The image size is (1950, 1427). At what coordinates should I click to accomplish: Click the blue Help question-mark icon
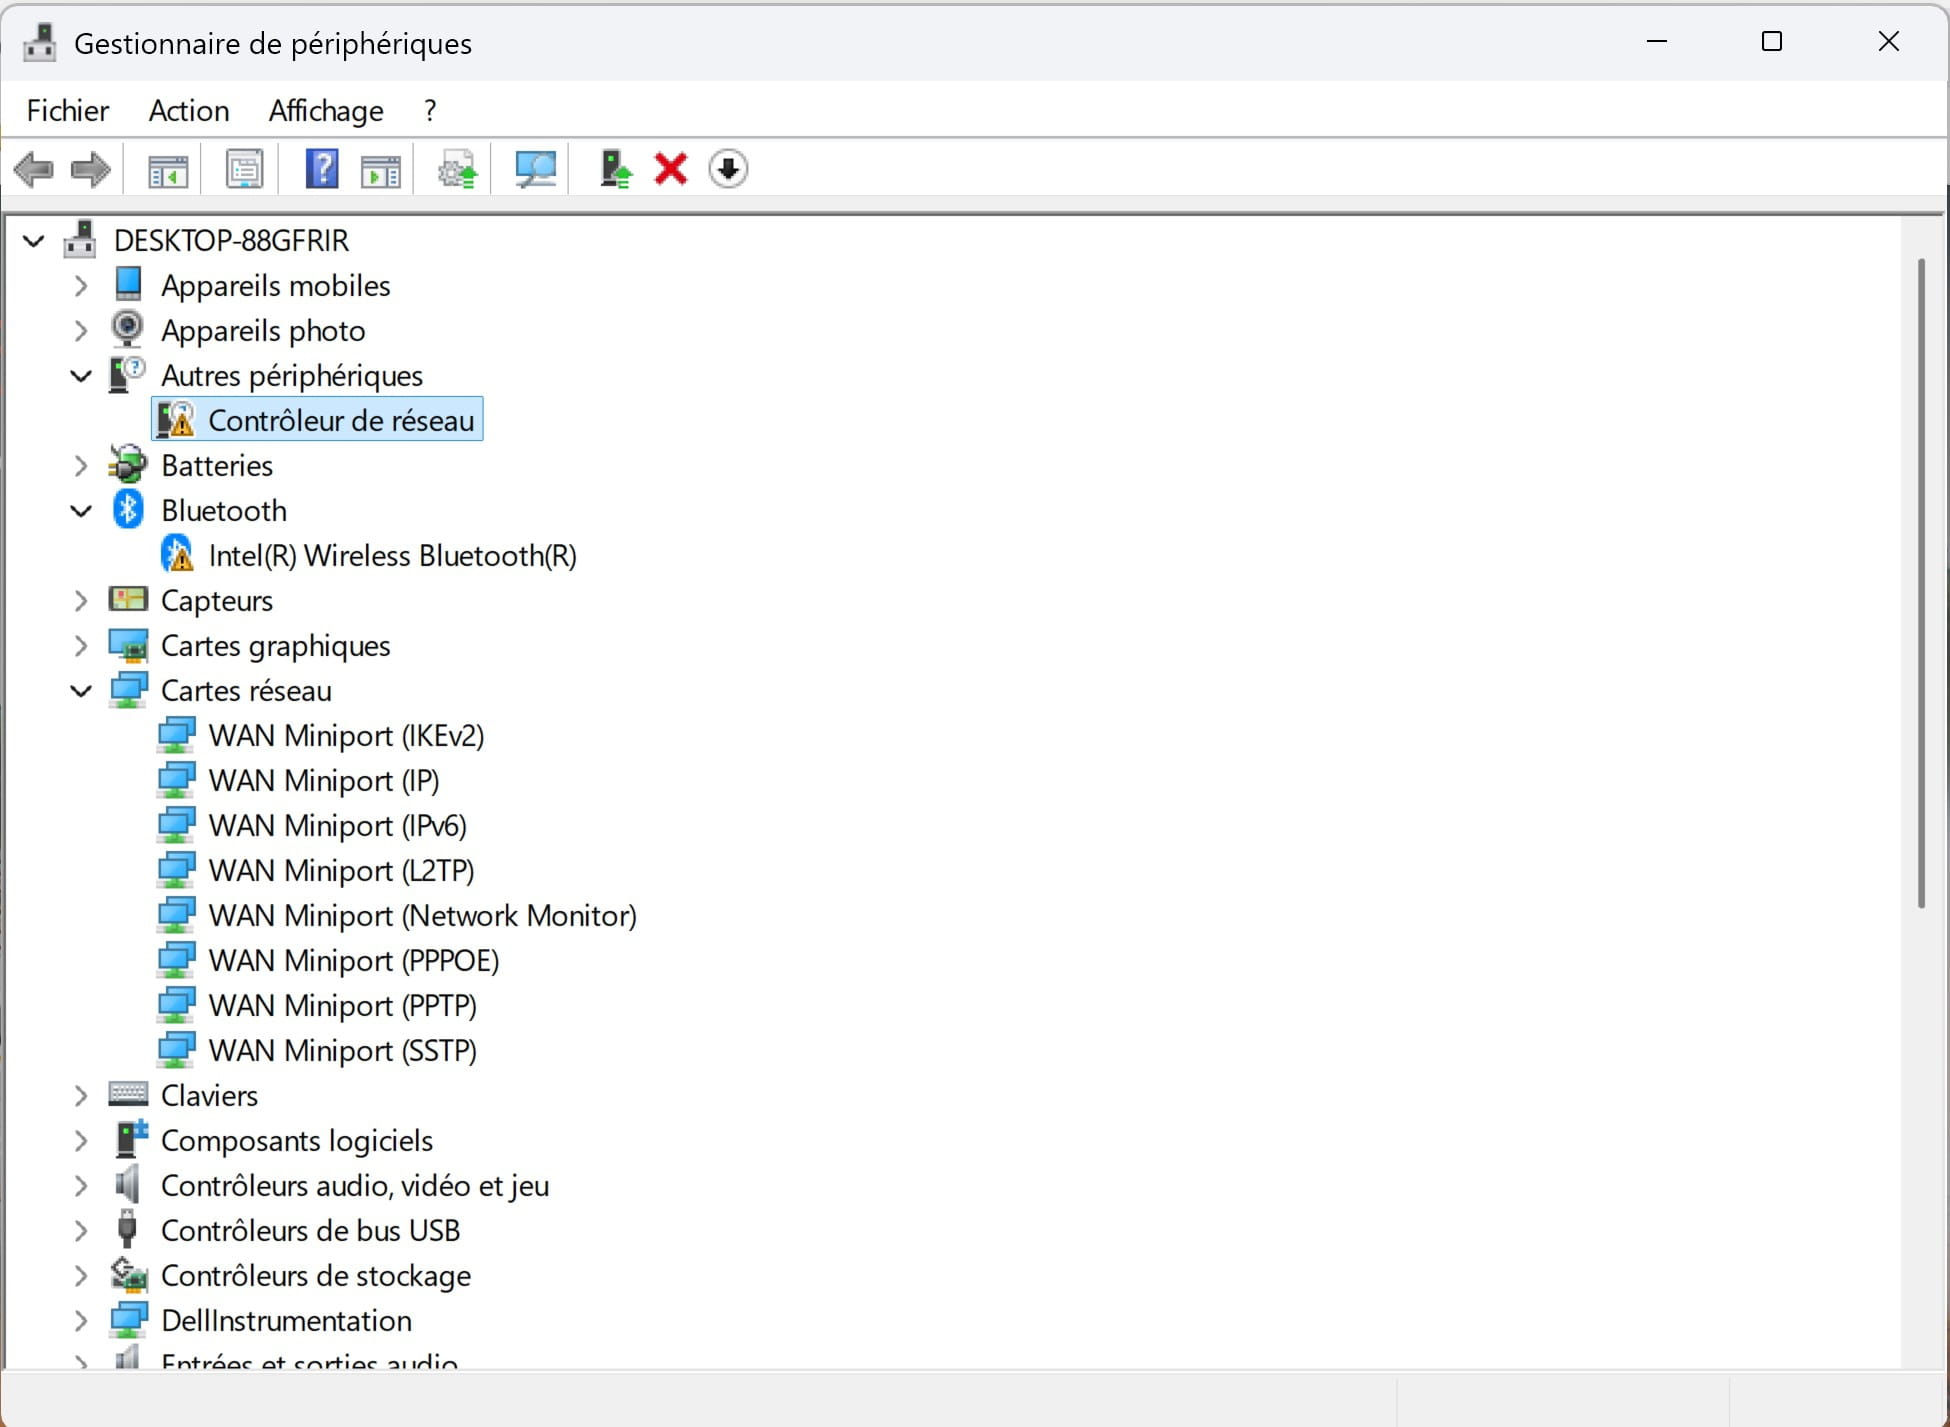point(321,169)
